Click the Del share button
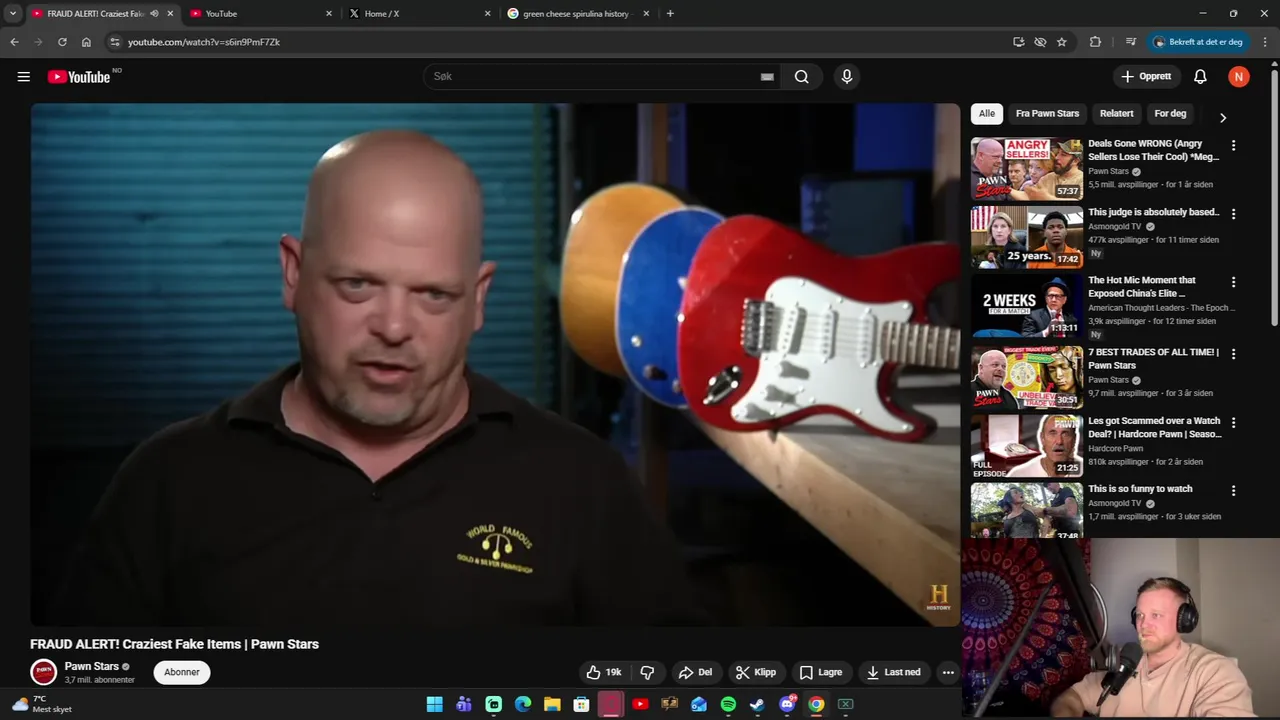The image size is (1280, 720). point(695,672)
